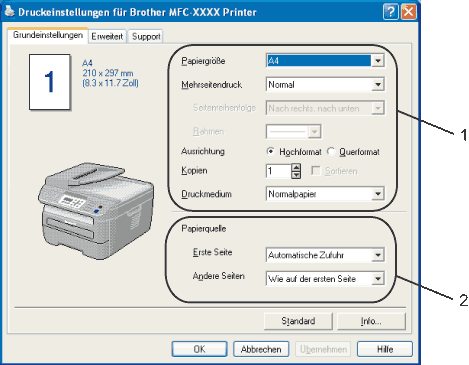Viewport: 469px width, 365px height.
Task: Click the Abbrechen button
Action: pos(261,349)
